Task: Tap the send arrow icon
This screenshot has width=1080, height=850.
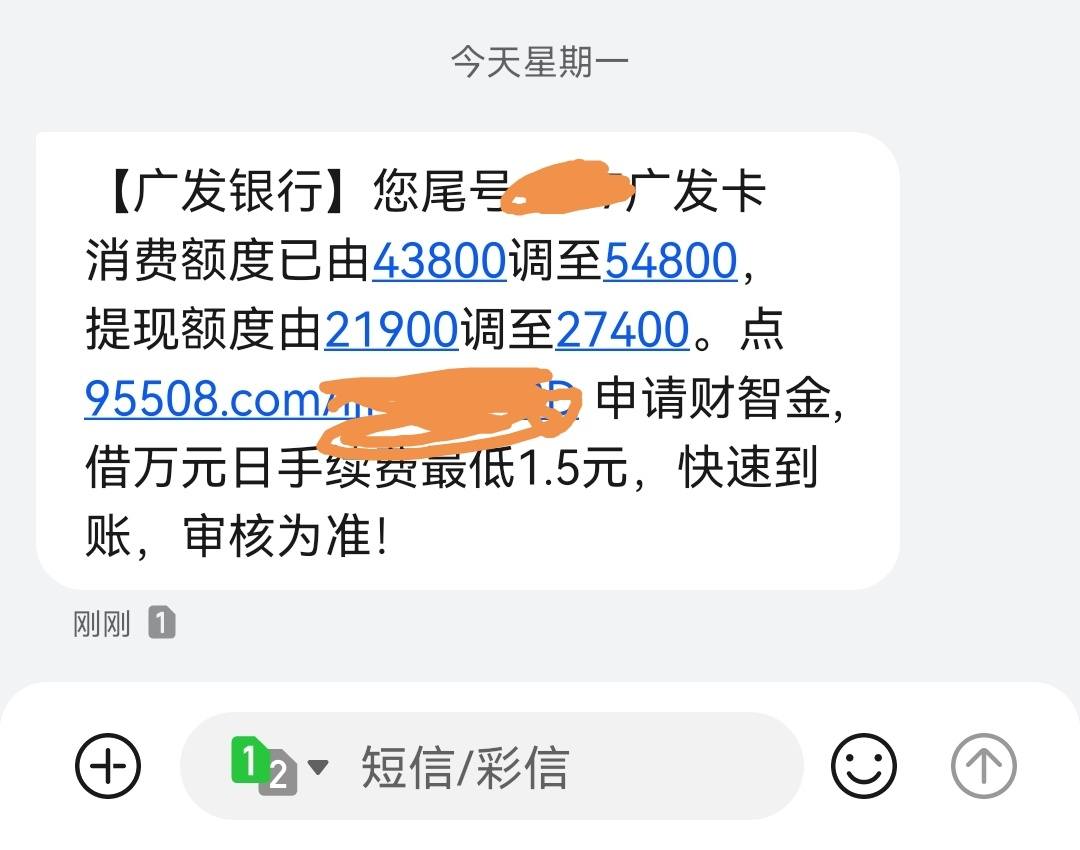Action: pyautogui.click(x=984, y=766)
